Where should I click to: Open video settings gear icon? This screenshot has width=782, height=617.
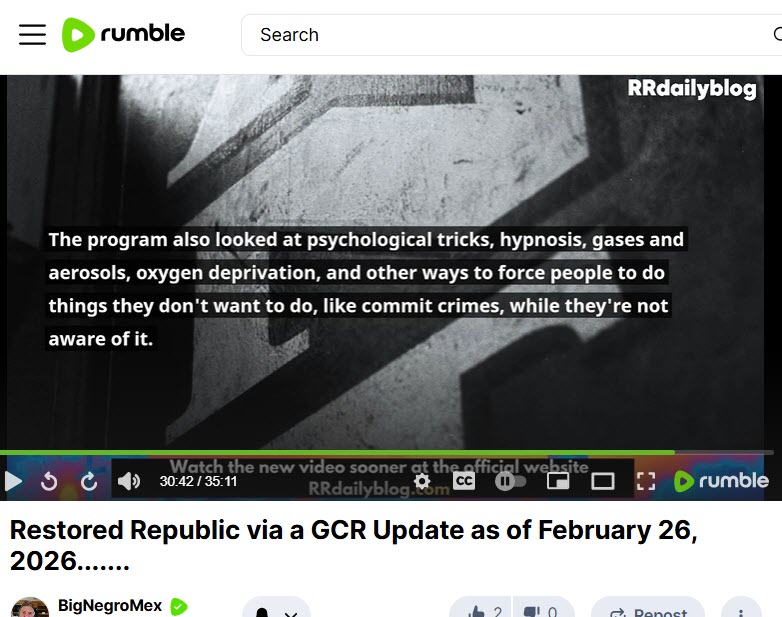[x=422, y=481]
